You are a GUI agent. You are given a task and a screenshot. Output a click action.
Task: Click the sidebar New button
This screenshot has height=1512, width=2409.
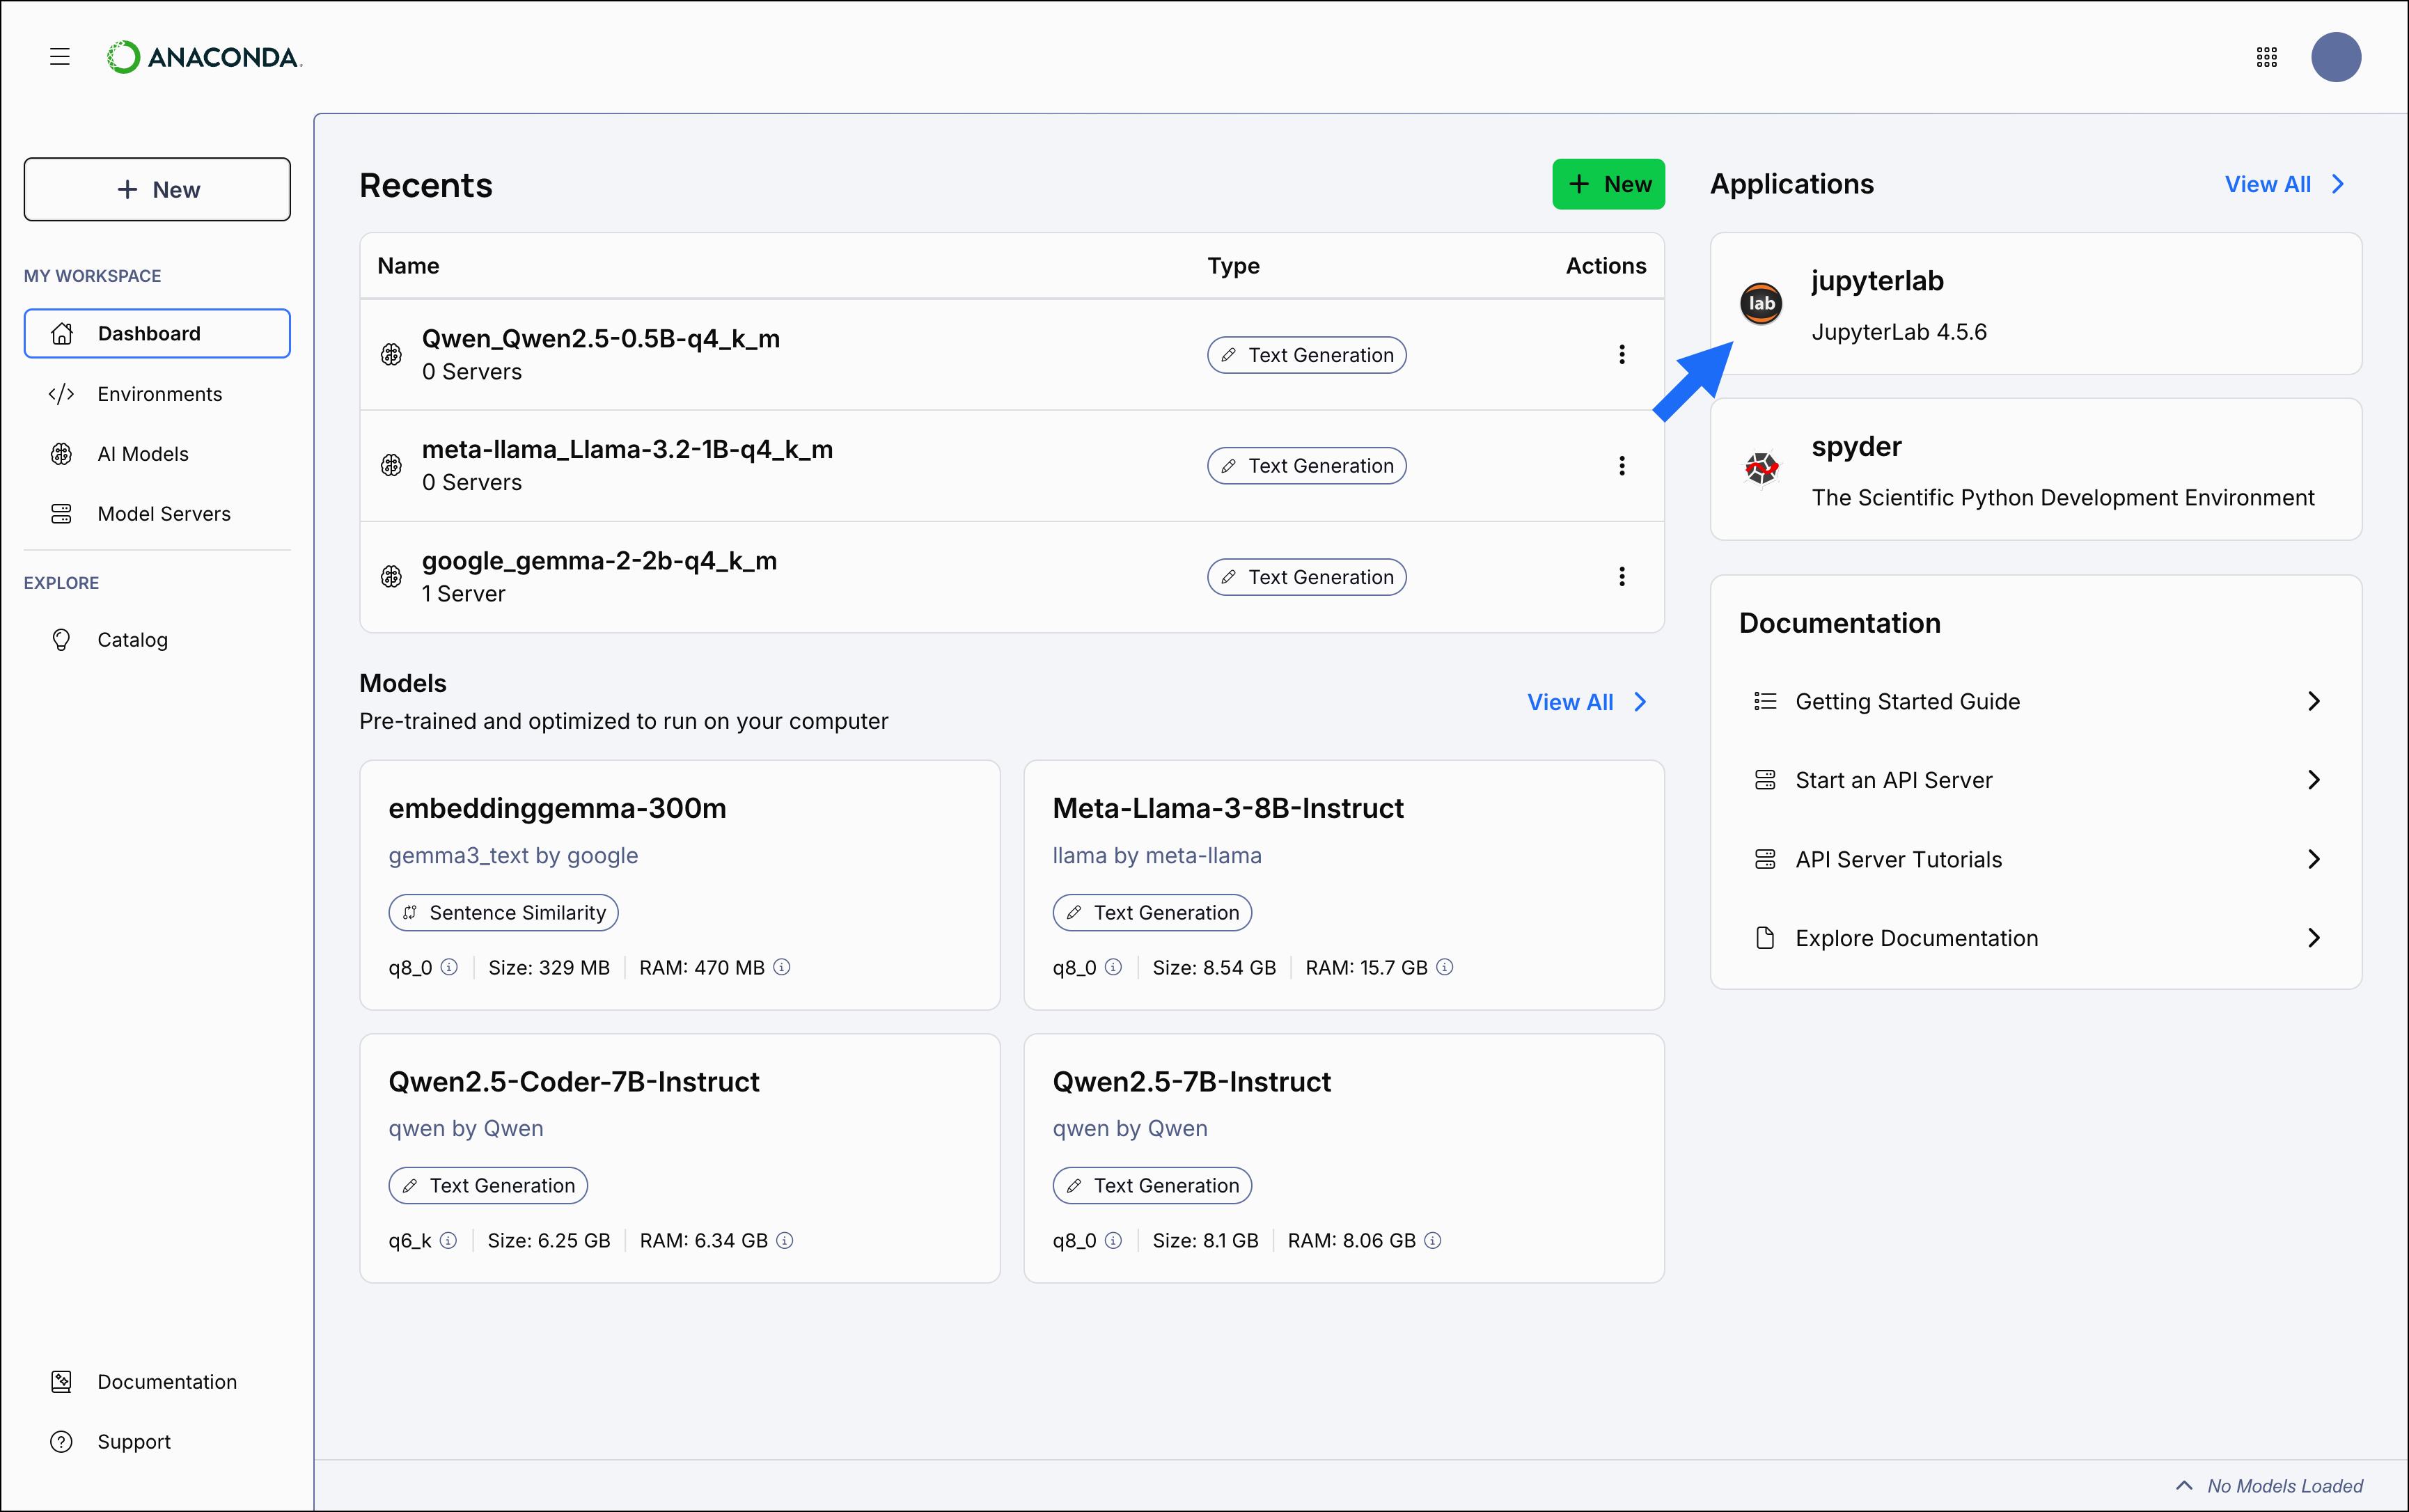pos(157,189)
